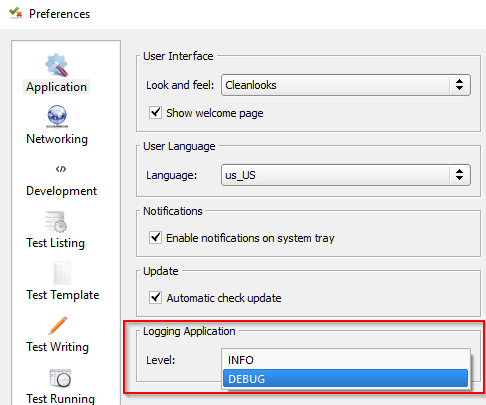Choose INFO logging level option
Screen dimensions: 486x405
click(346, 360)
